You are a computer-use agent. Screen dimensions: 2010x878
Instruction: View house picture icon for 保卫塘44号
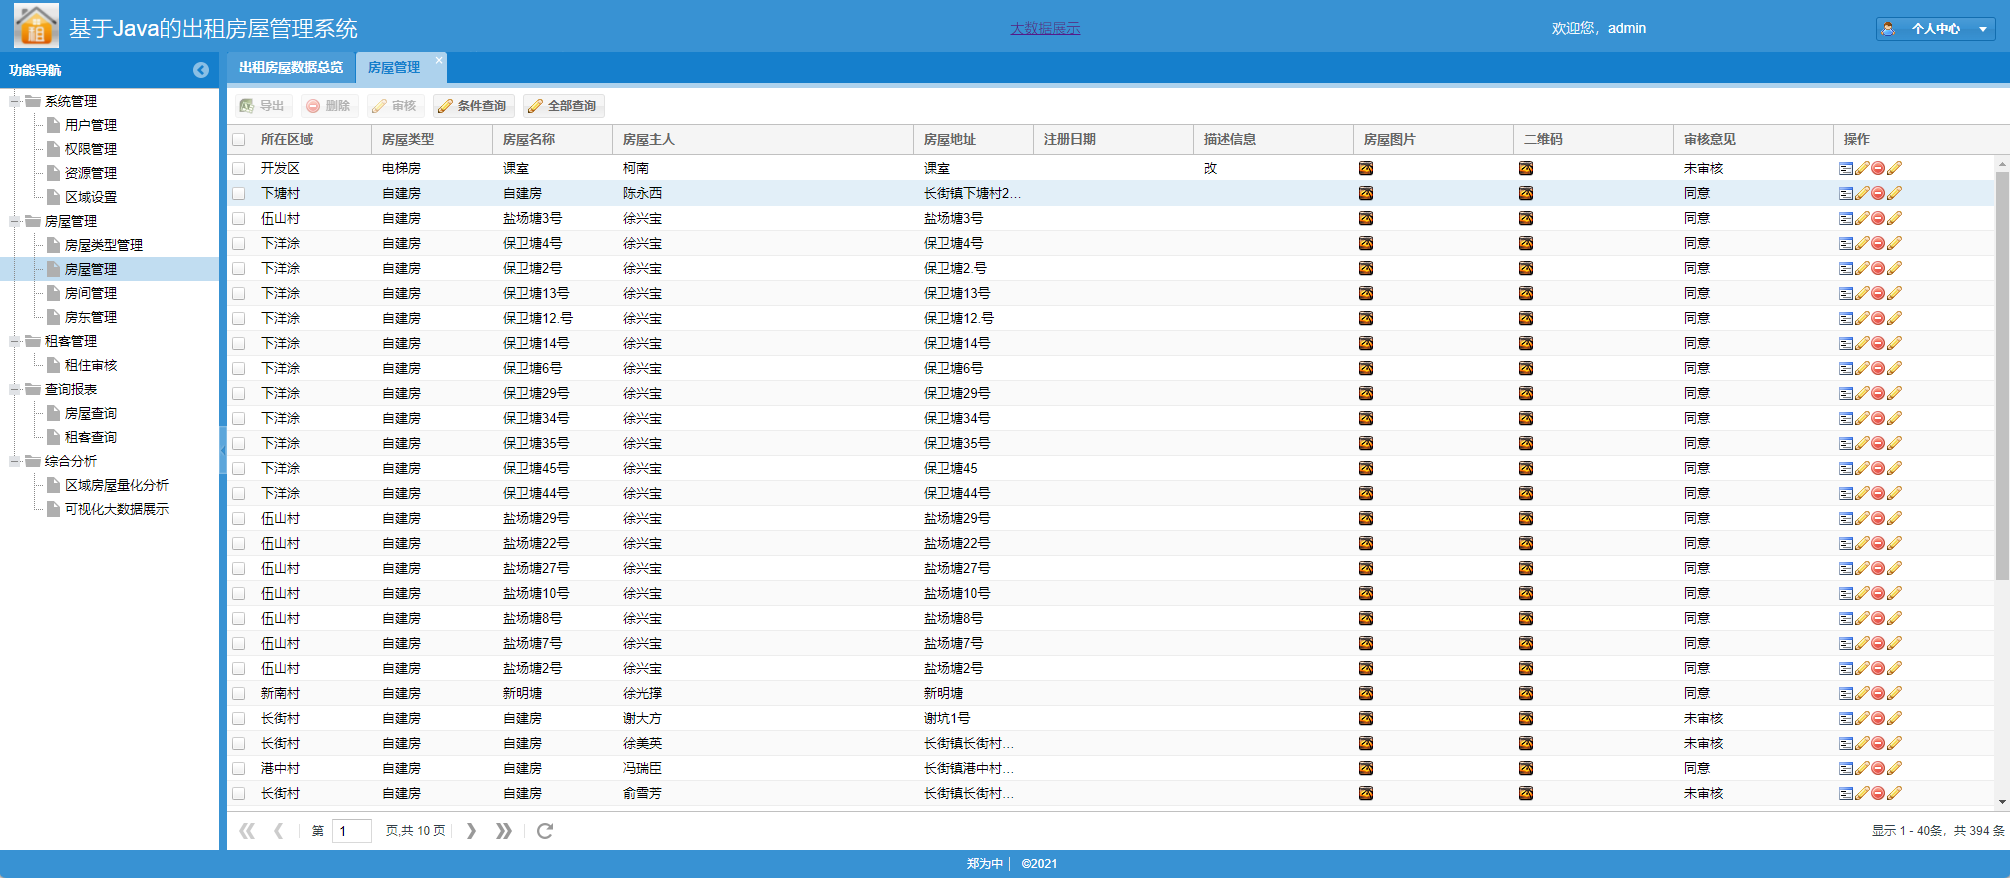(1366, 493)
